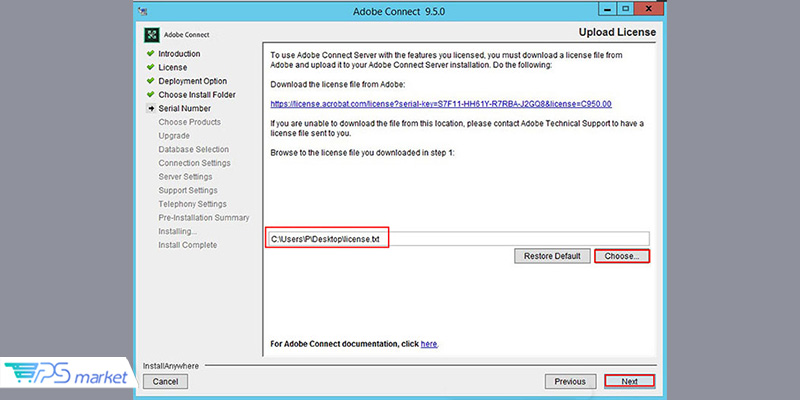Click the arrow icon beside Serial Number
The image size is (800, 400).
pyautogui.click(x=150, y=108)
